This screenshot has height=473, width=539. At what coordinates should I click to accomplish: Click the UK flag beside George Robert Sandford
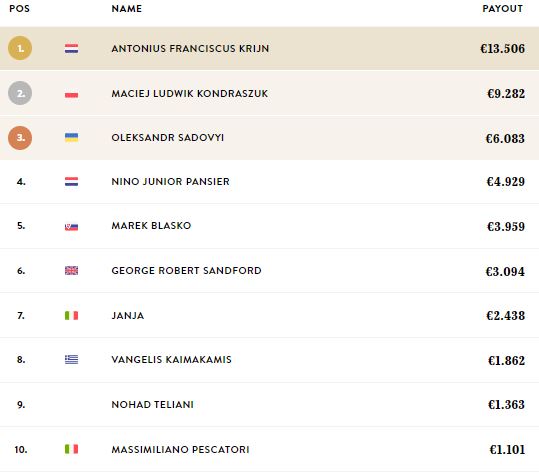coord(72,271)
